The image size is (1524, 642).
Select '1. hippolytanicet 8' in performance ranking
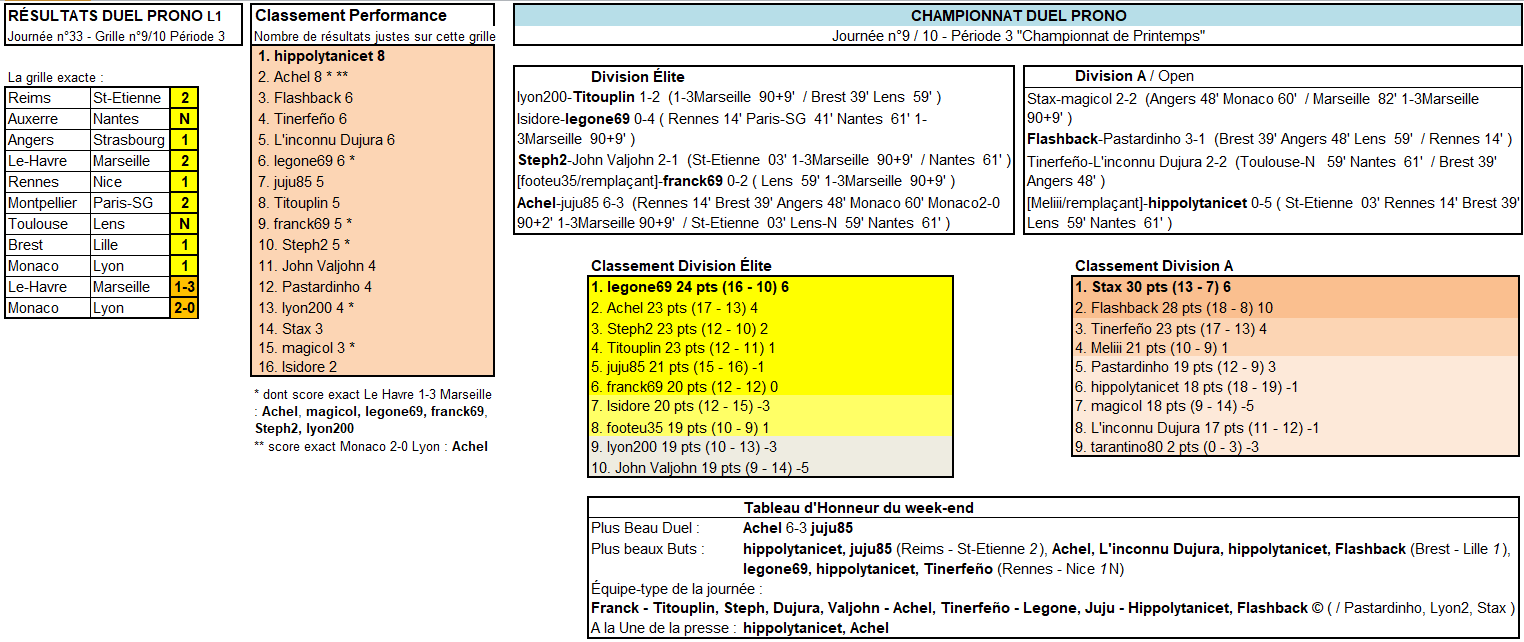coord(321,57)
